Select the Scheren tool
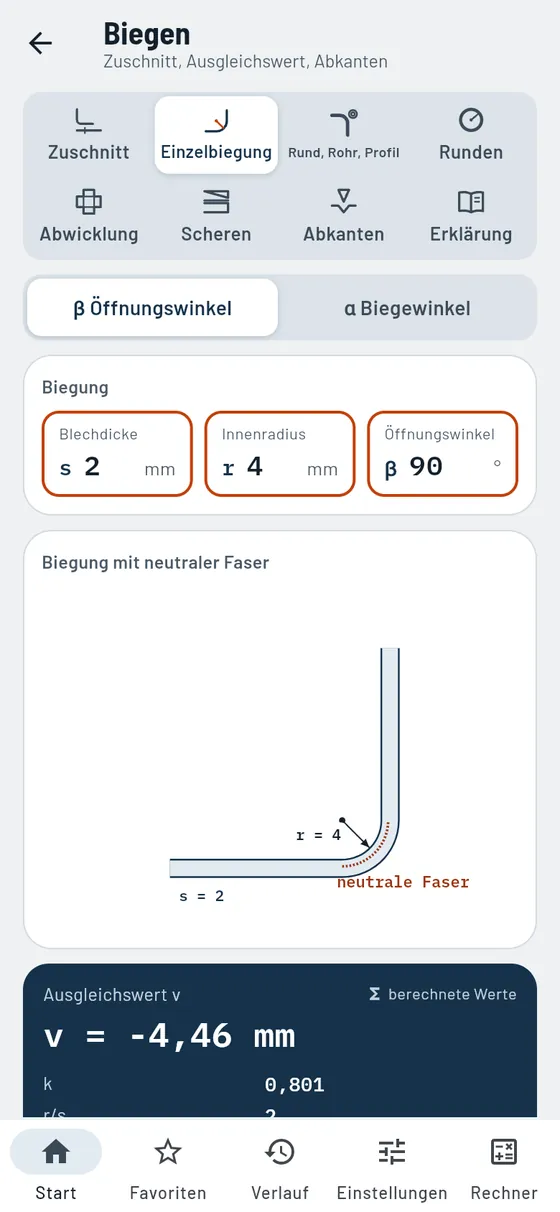Image resolution: width=560 pixels, height=1212 pixels. pyautogui.click(x=216, y=217)
